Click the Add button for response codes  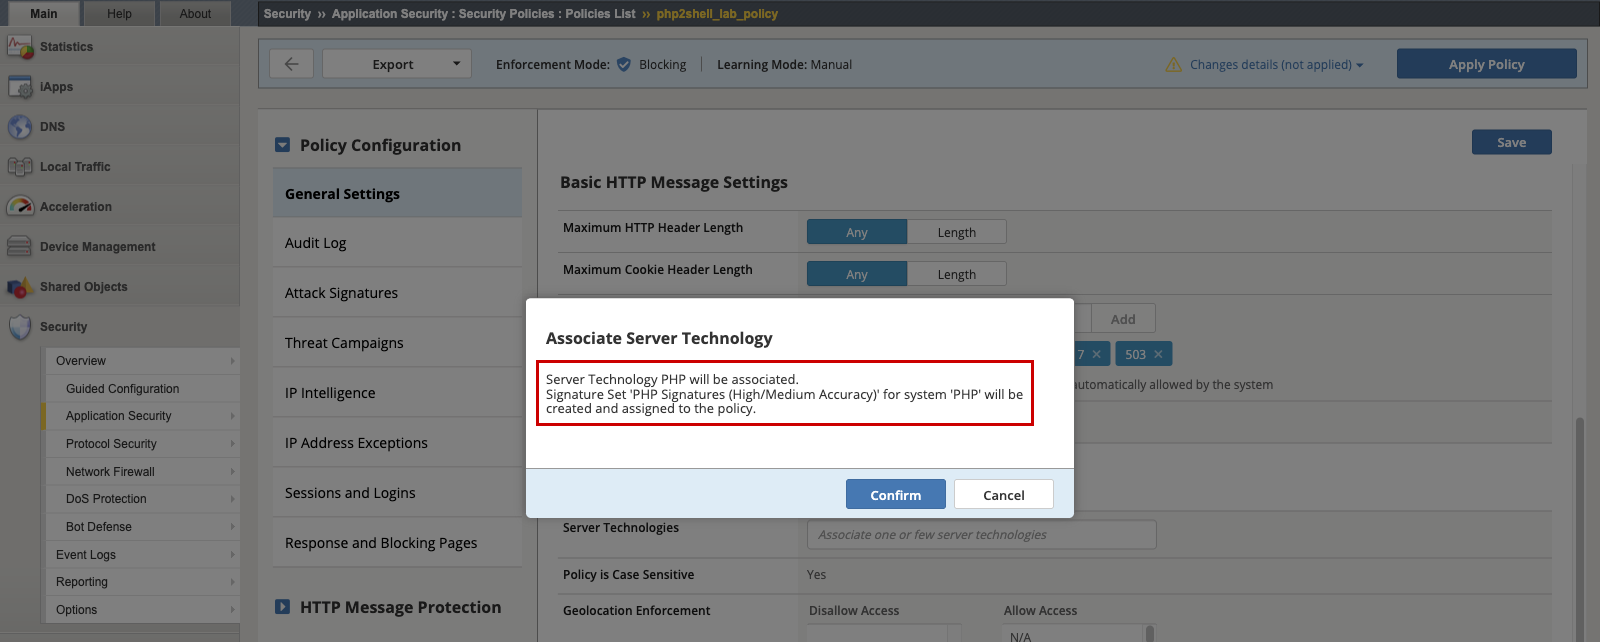pos(1123,319)
